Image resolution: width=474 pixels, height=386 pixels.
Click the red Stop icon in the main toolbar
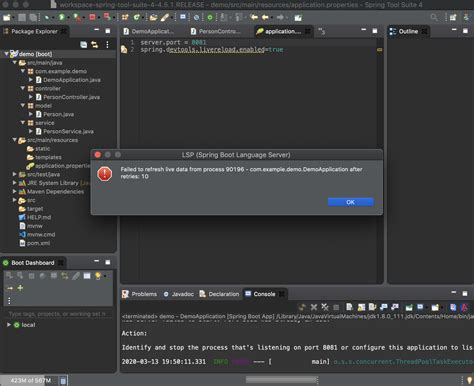click(92, 17)
